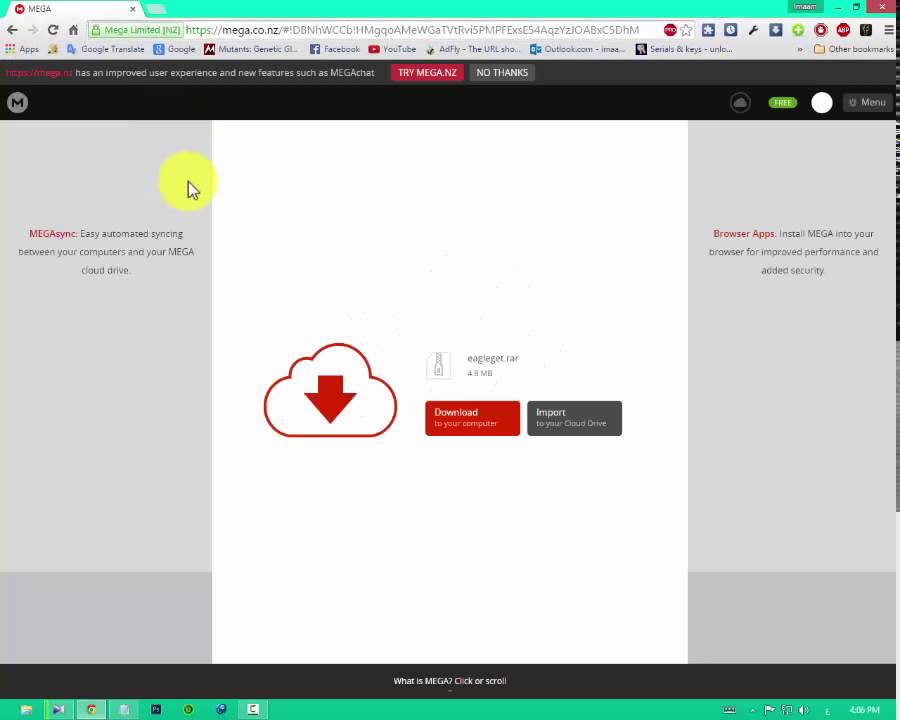Viewport: 900px width, 720px height.
Task: Click the https://mega.nz link in banner
Action: coord(38,72)
